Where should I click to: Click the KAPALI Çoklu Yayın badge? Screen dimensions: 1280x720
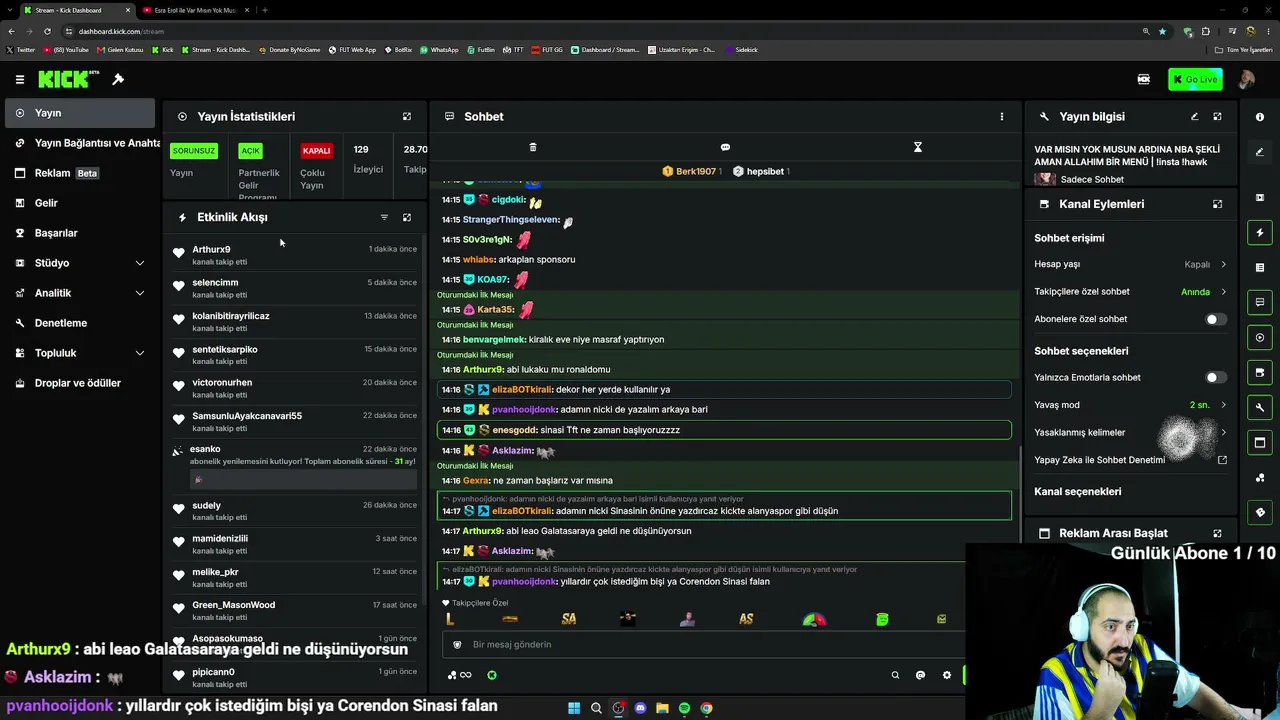[x=316, y=151]
